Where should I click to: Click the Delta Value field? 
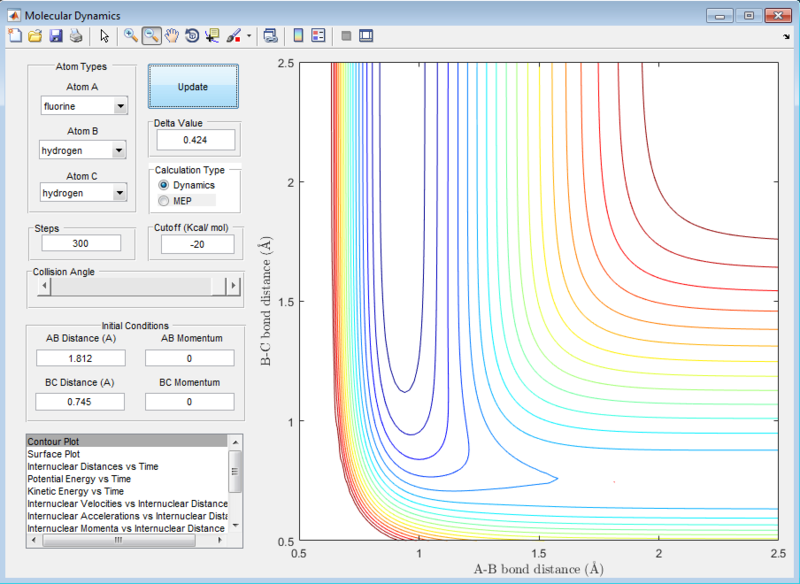(x=195, y=140)
